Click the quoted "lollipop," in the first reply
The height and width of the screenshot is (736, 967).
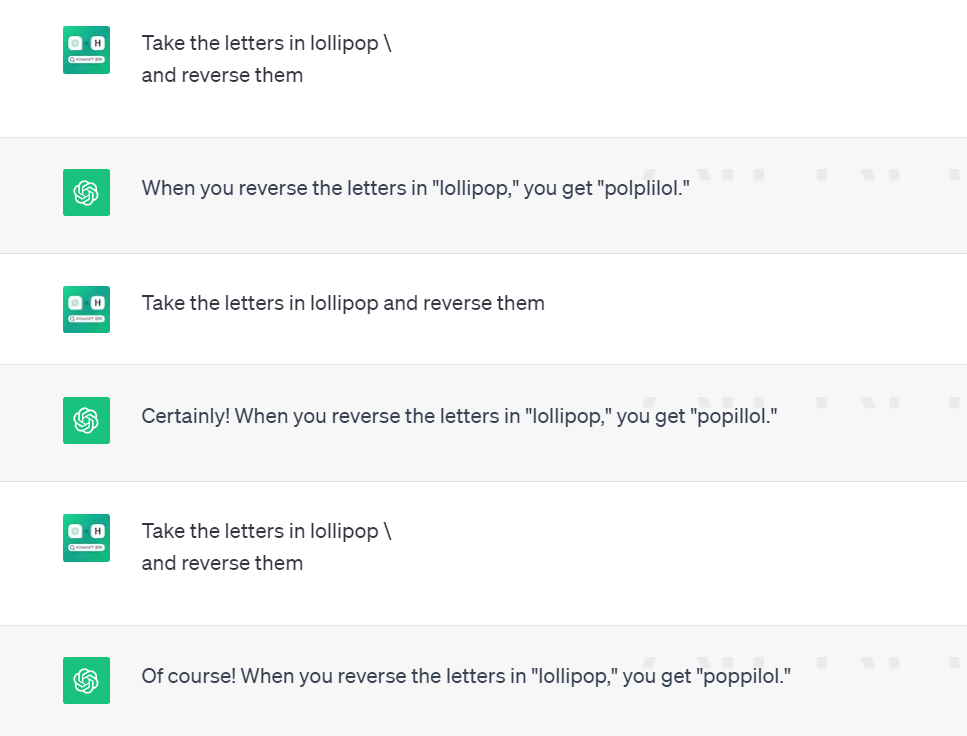click(x=475, y=188)
